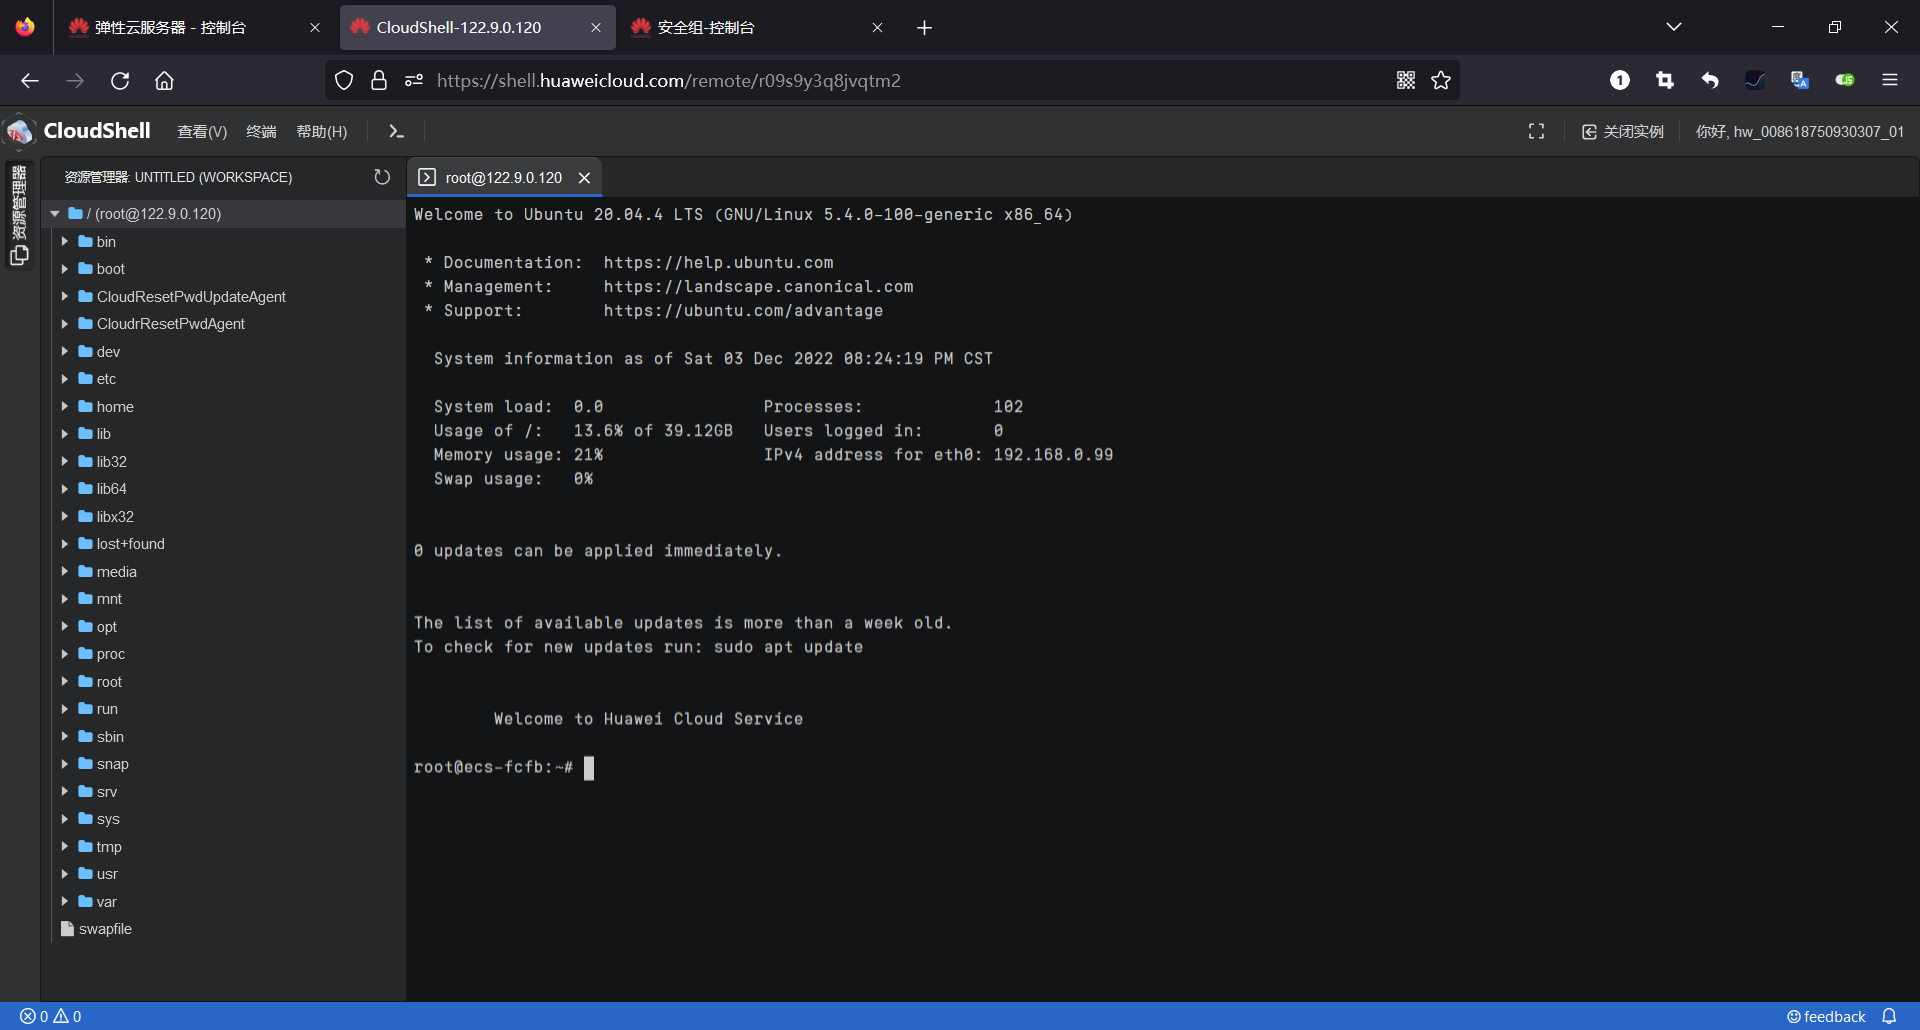Select the lost+found folder
1920x1030 pixels.
point(130,544)
